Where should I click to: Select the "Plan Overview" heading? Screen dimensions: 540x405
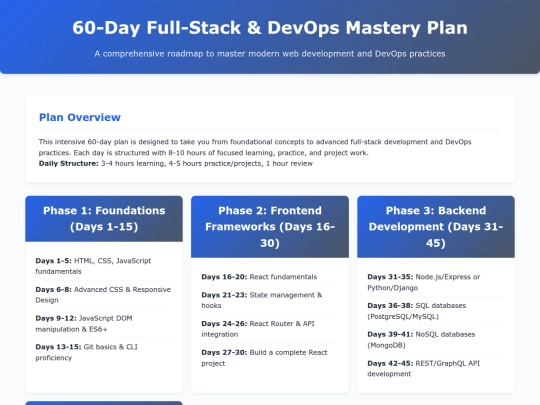[x=80, y=117]
